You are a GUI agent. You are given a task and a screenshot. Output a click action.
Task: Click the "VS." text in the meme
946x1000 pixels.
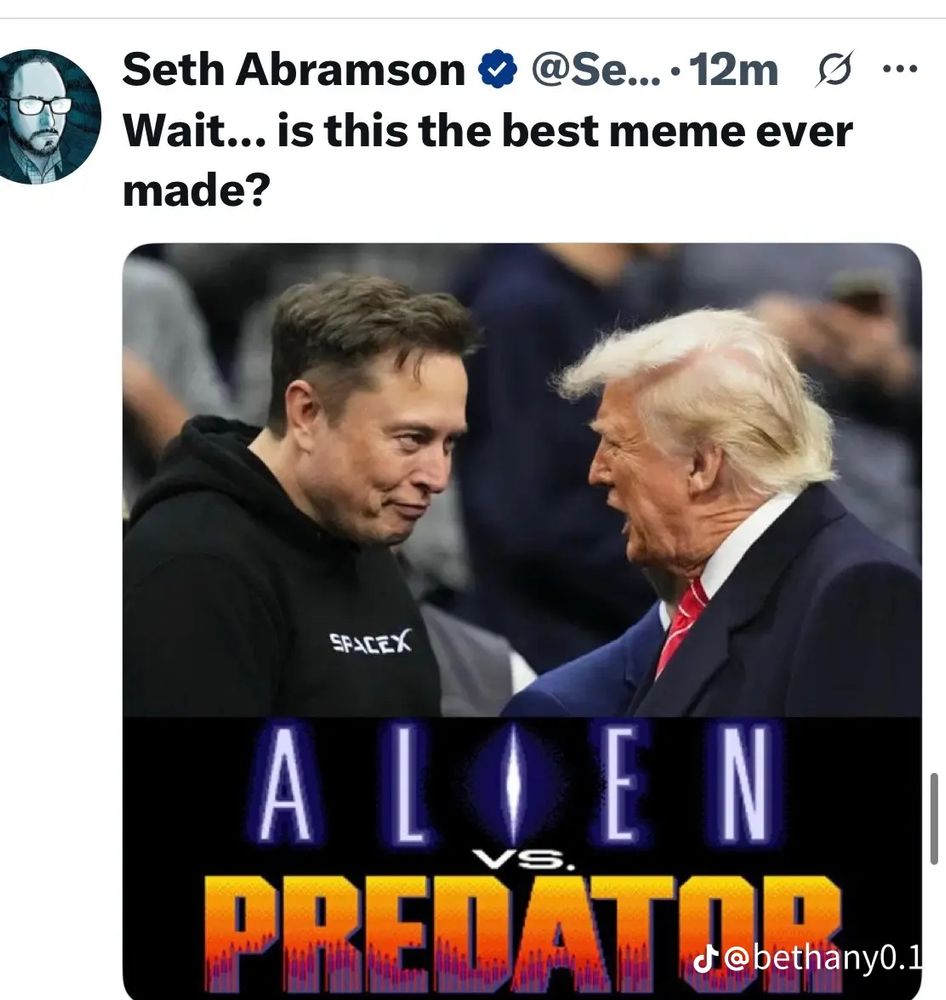[526, 862]
